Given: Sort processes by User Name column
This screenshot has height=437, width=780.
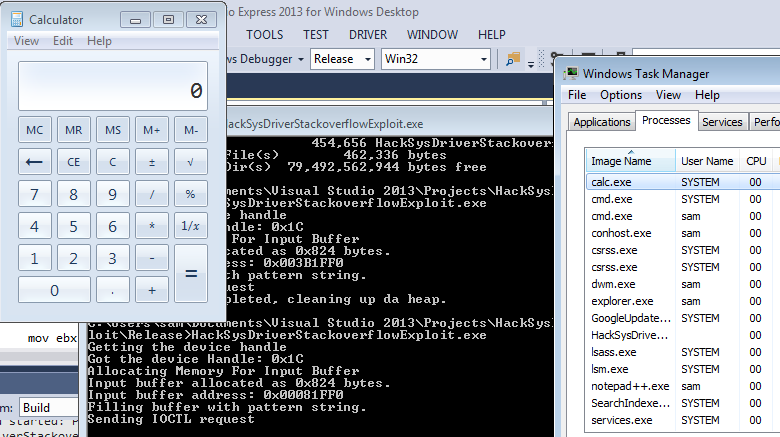Looking at the screenshot, I should tap(707, 161).
